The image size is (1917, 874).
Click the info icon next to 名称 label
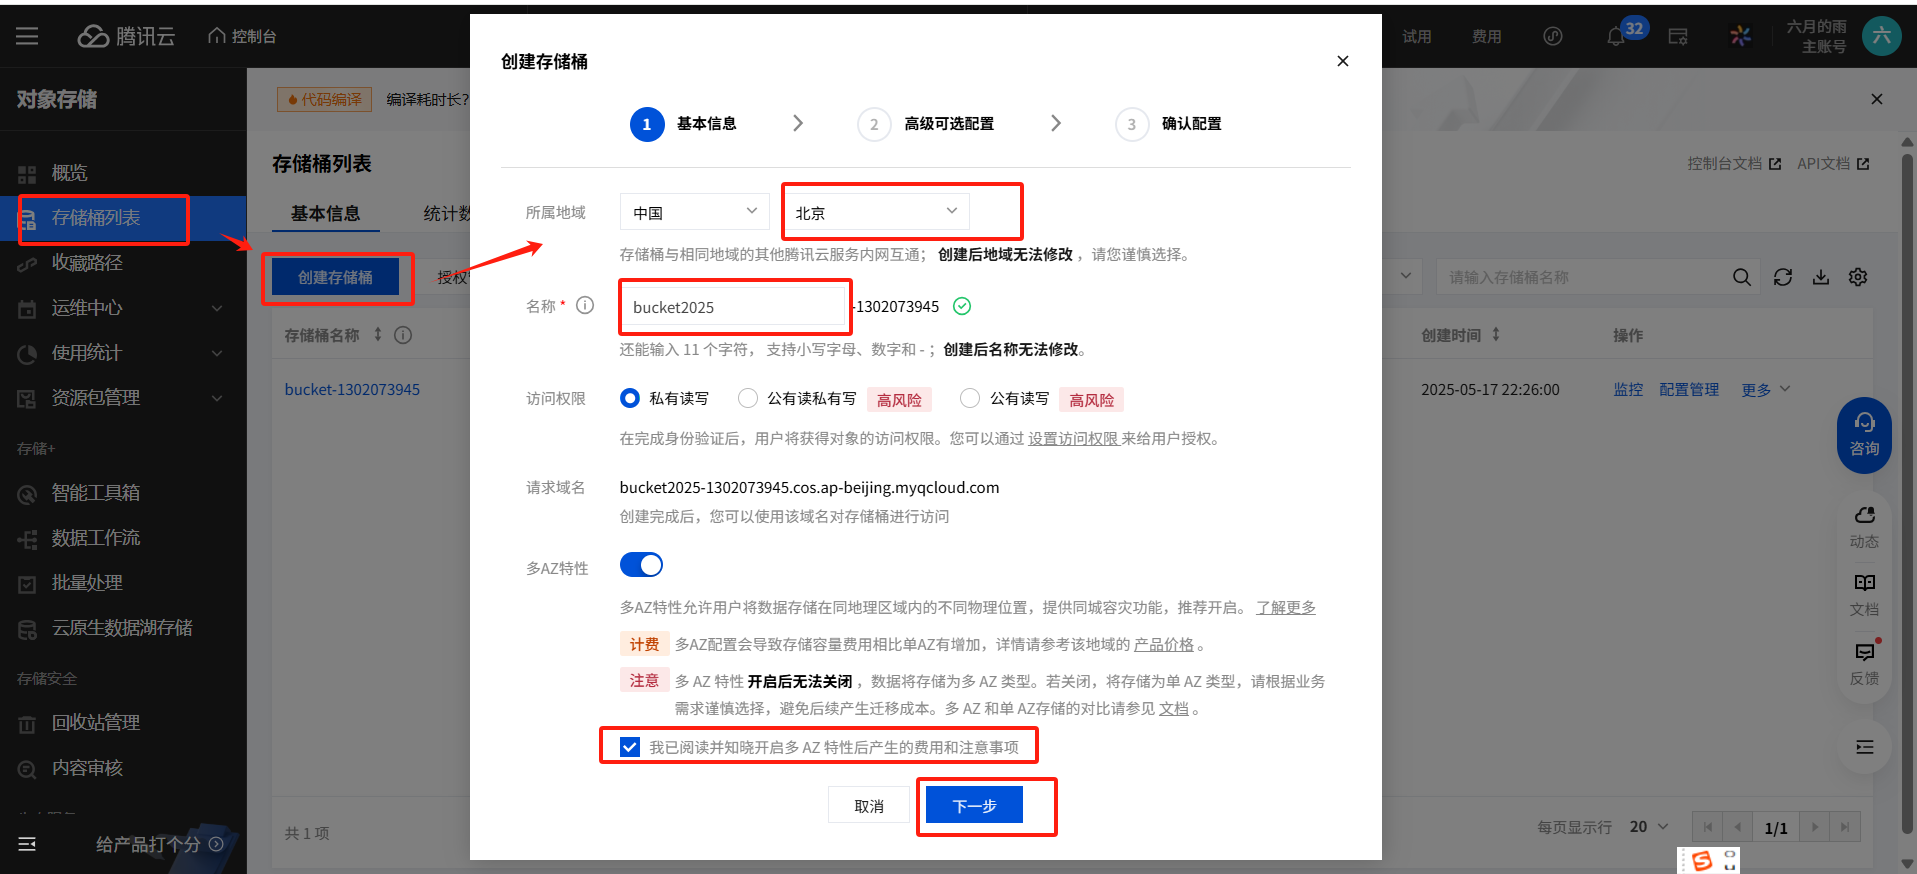[585, 305]
